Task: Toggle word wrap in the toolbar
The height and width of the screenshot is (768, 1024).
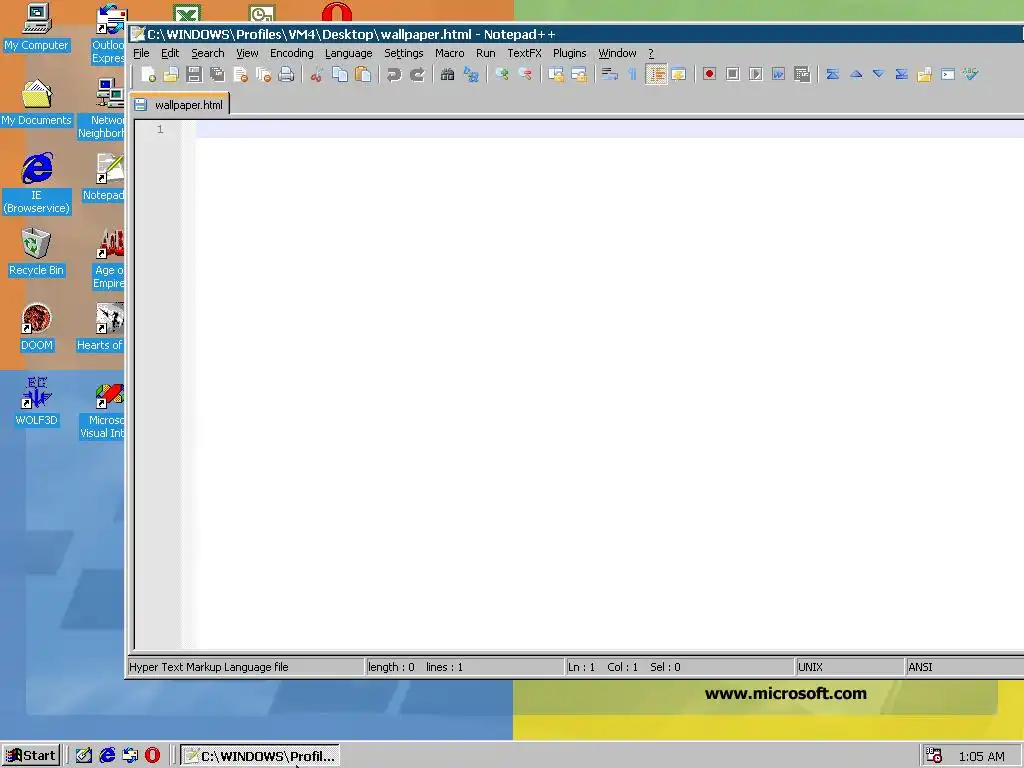Action: pos(609,74)
